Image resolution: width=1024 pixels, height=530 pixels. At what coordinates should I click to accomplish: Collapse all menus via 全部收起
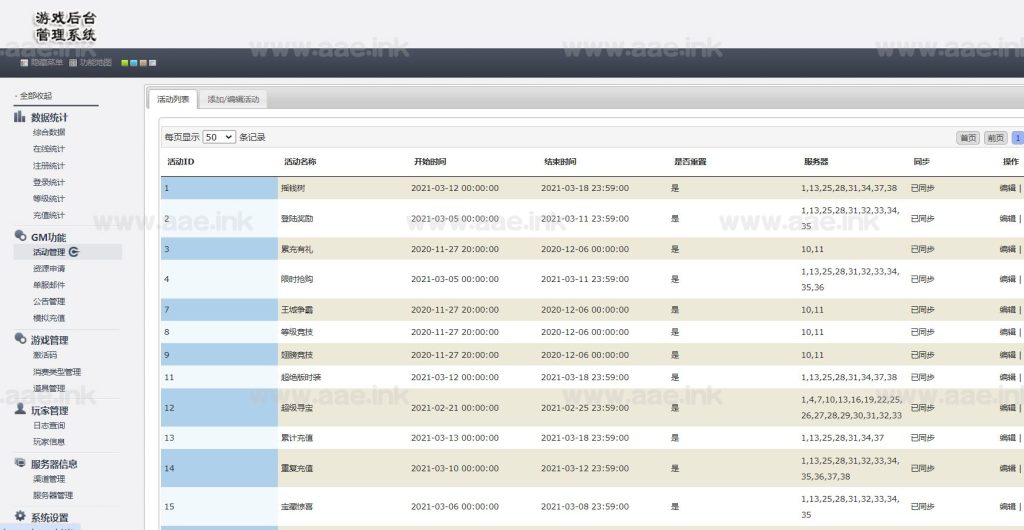click(x=36, y=96)
